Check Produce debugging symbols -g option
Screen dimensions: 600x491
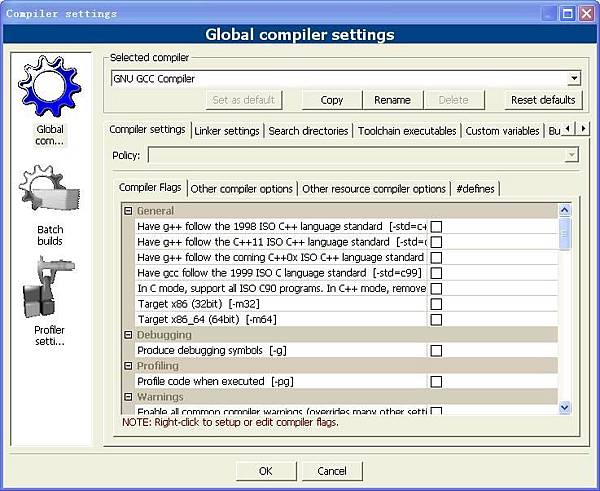tap(436, 351)
